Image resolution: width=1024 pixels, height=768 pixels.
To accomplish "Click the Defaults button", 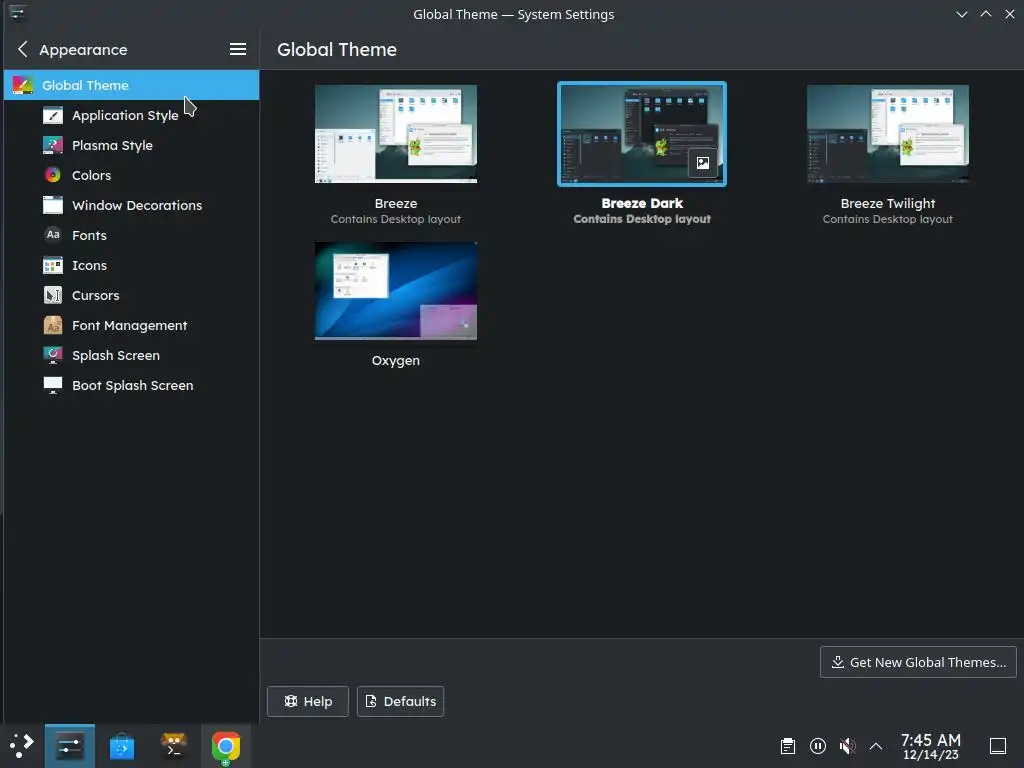I will point(400,701).
